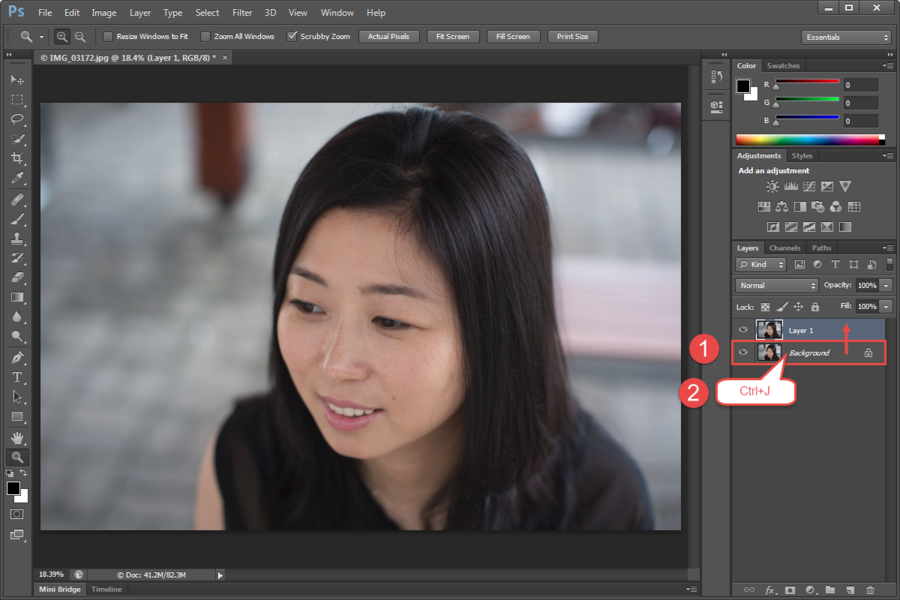Click the Zoom In mode icon in options bar
Image resolution: width=900 pixels, height=600 pixels.
(x=61, y=37)
